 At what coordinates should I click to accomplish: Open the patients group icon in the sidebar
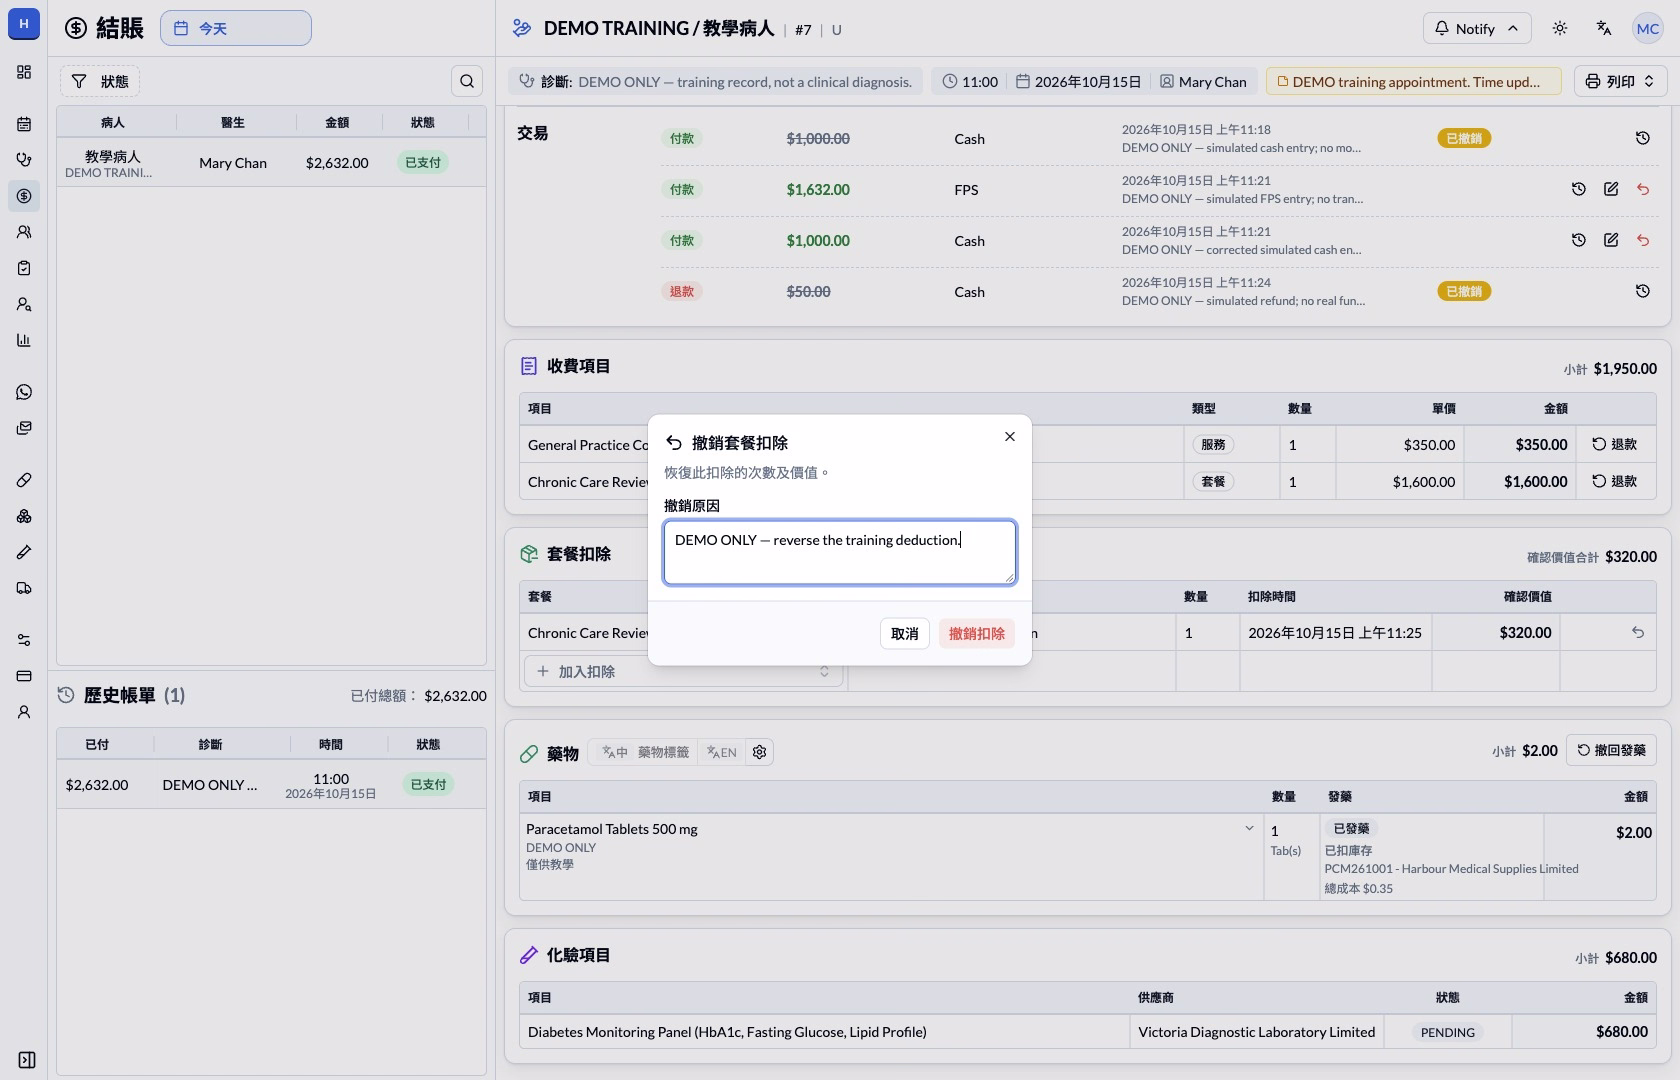click(x=24, y=232)
